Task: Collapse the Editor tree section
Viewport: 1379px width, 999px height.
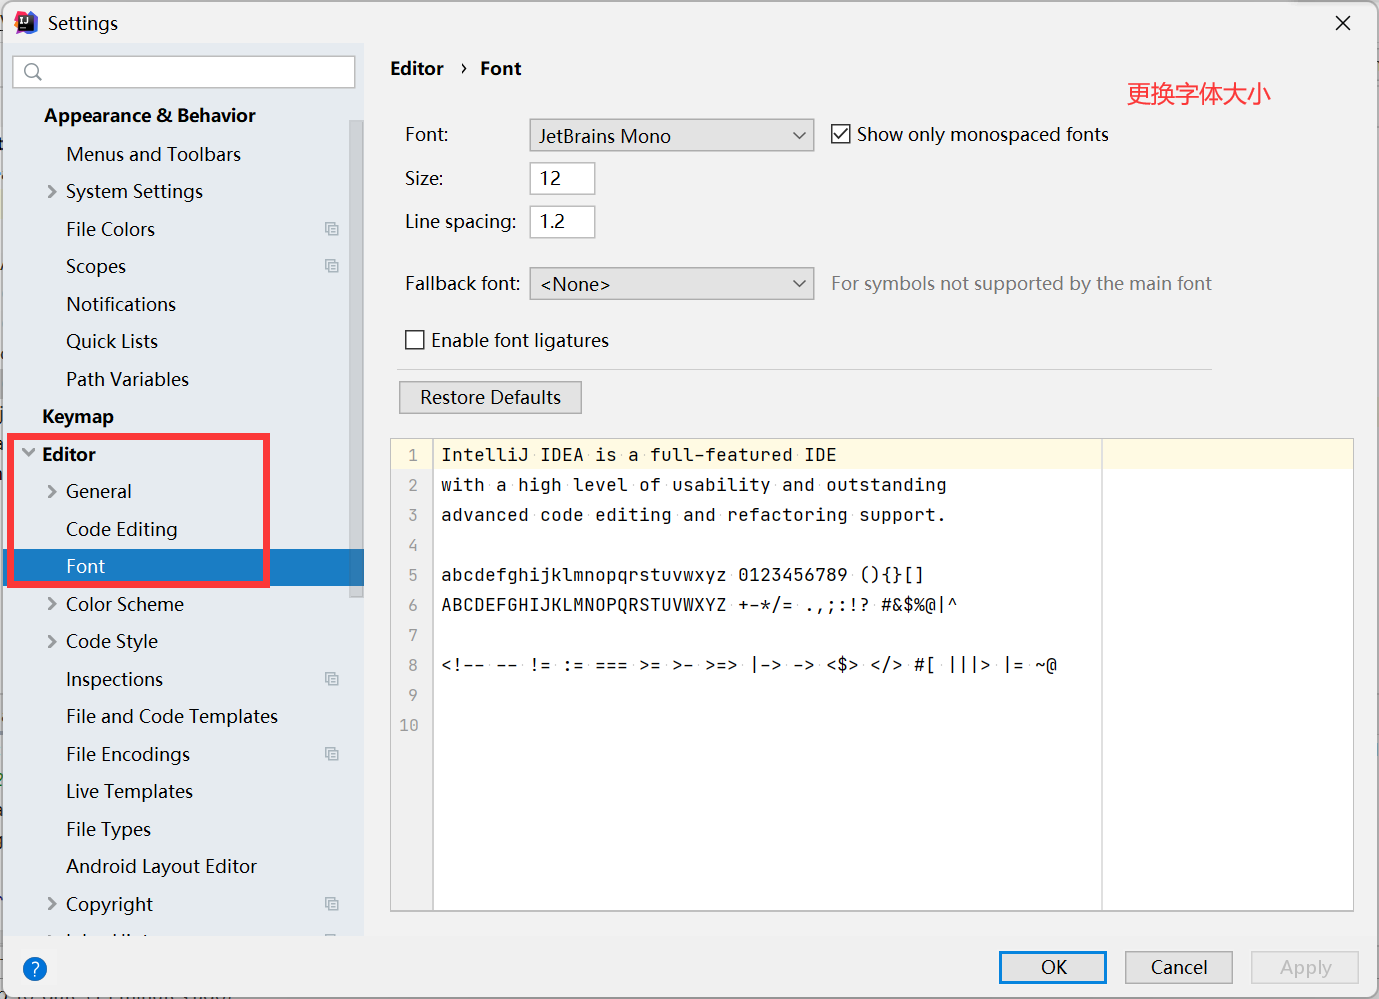Action: tap(28, 454)
